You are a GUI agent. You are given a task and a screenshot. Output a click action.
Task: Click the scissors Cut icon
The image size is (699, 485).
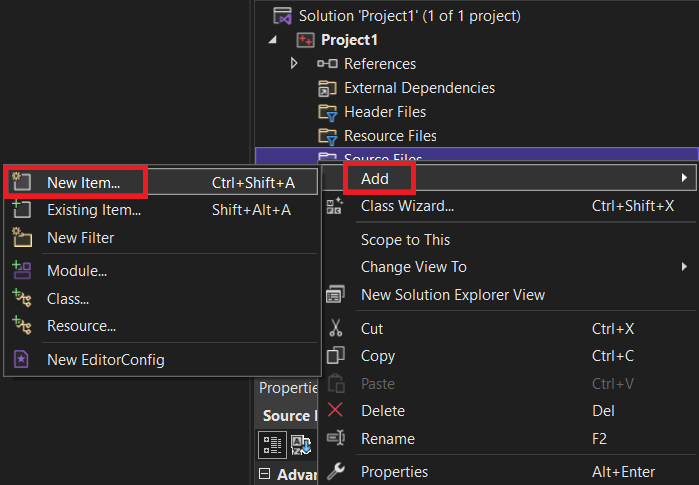pos(336,328)
